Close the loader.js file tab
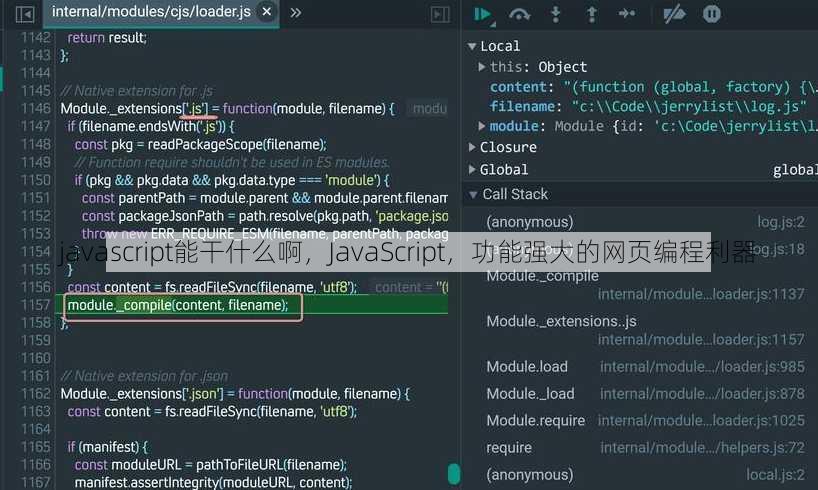The height and width of the screenshot is (490, 818). pyautogui.click(x=267, y=11)
